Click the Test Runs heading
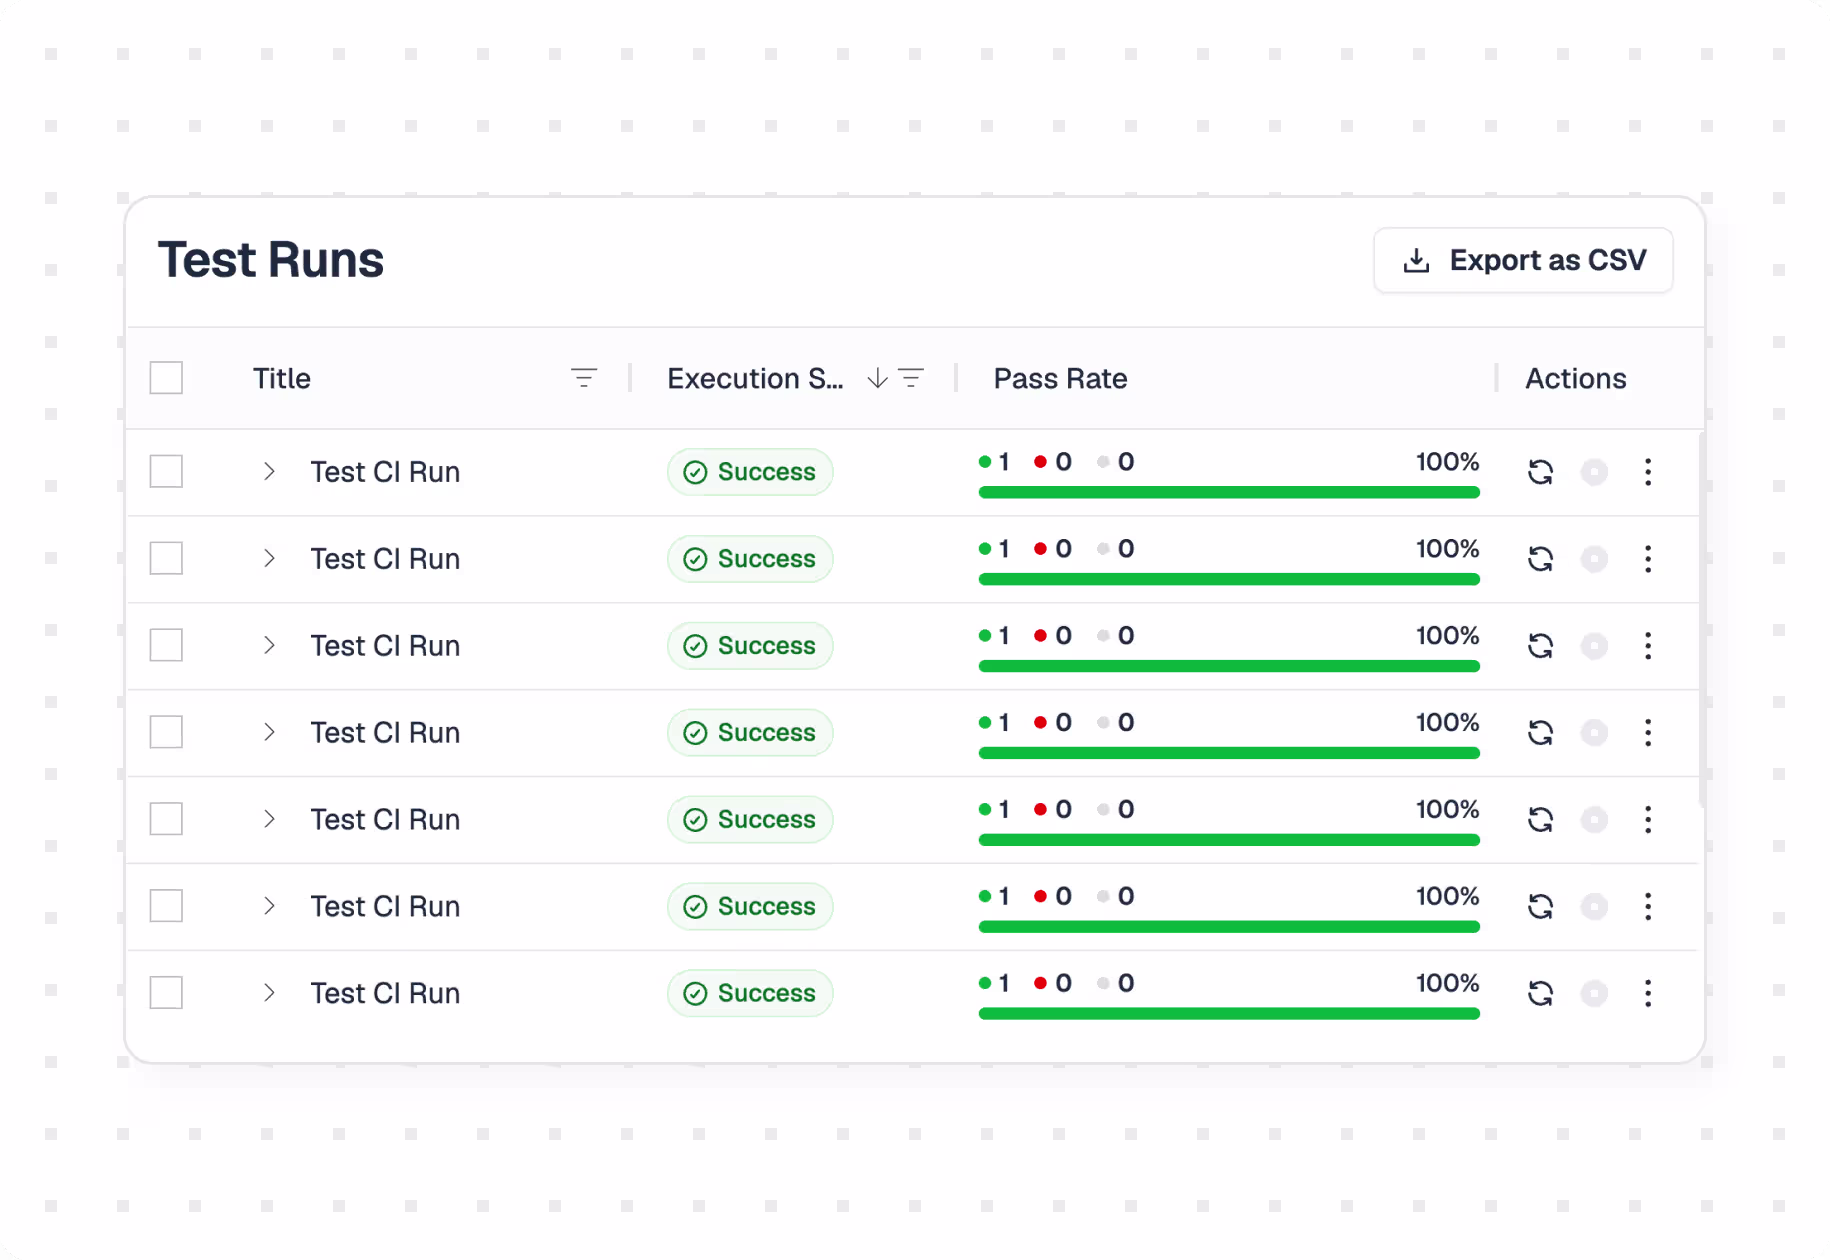The height and width of the screenshot is (1260, 1830). tap(271, 260)
